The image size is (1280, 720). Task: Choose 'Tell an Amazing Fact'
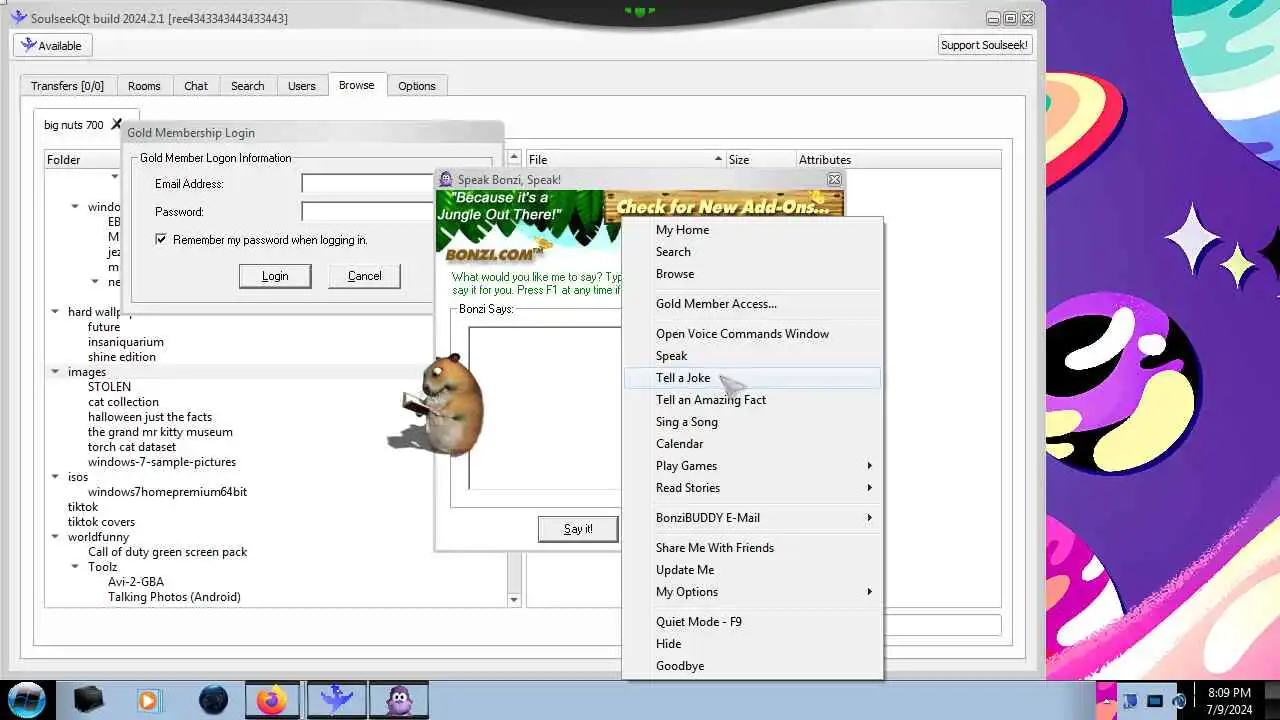(752, 400)
